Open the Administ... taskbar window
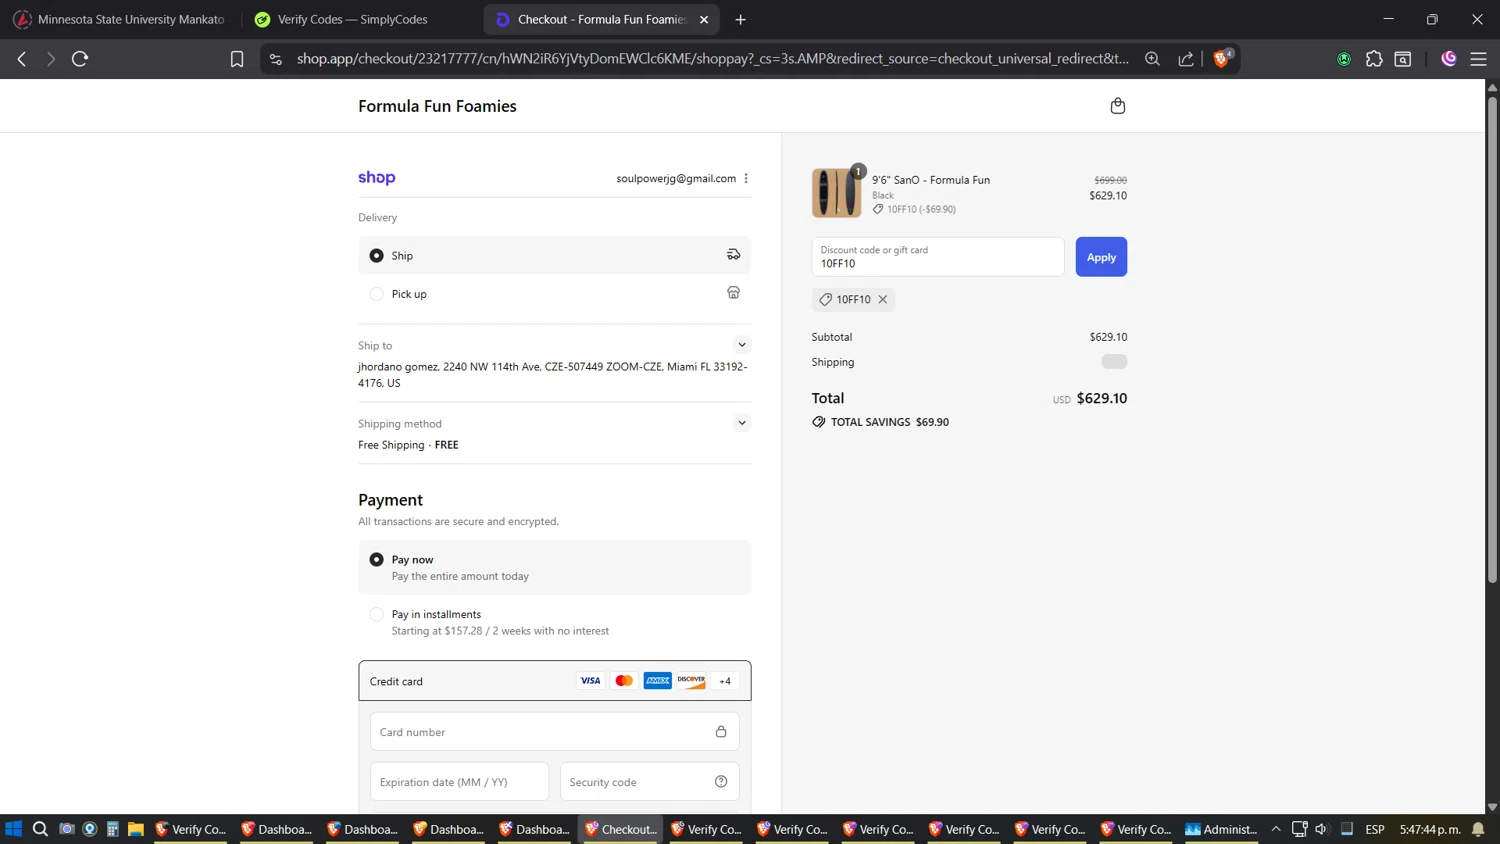 click(x=1221, y=829)
